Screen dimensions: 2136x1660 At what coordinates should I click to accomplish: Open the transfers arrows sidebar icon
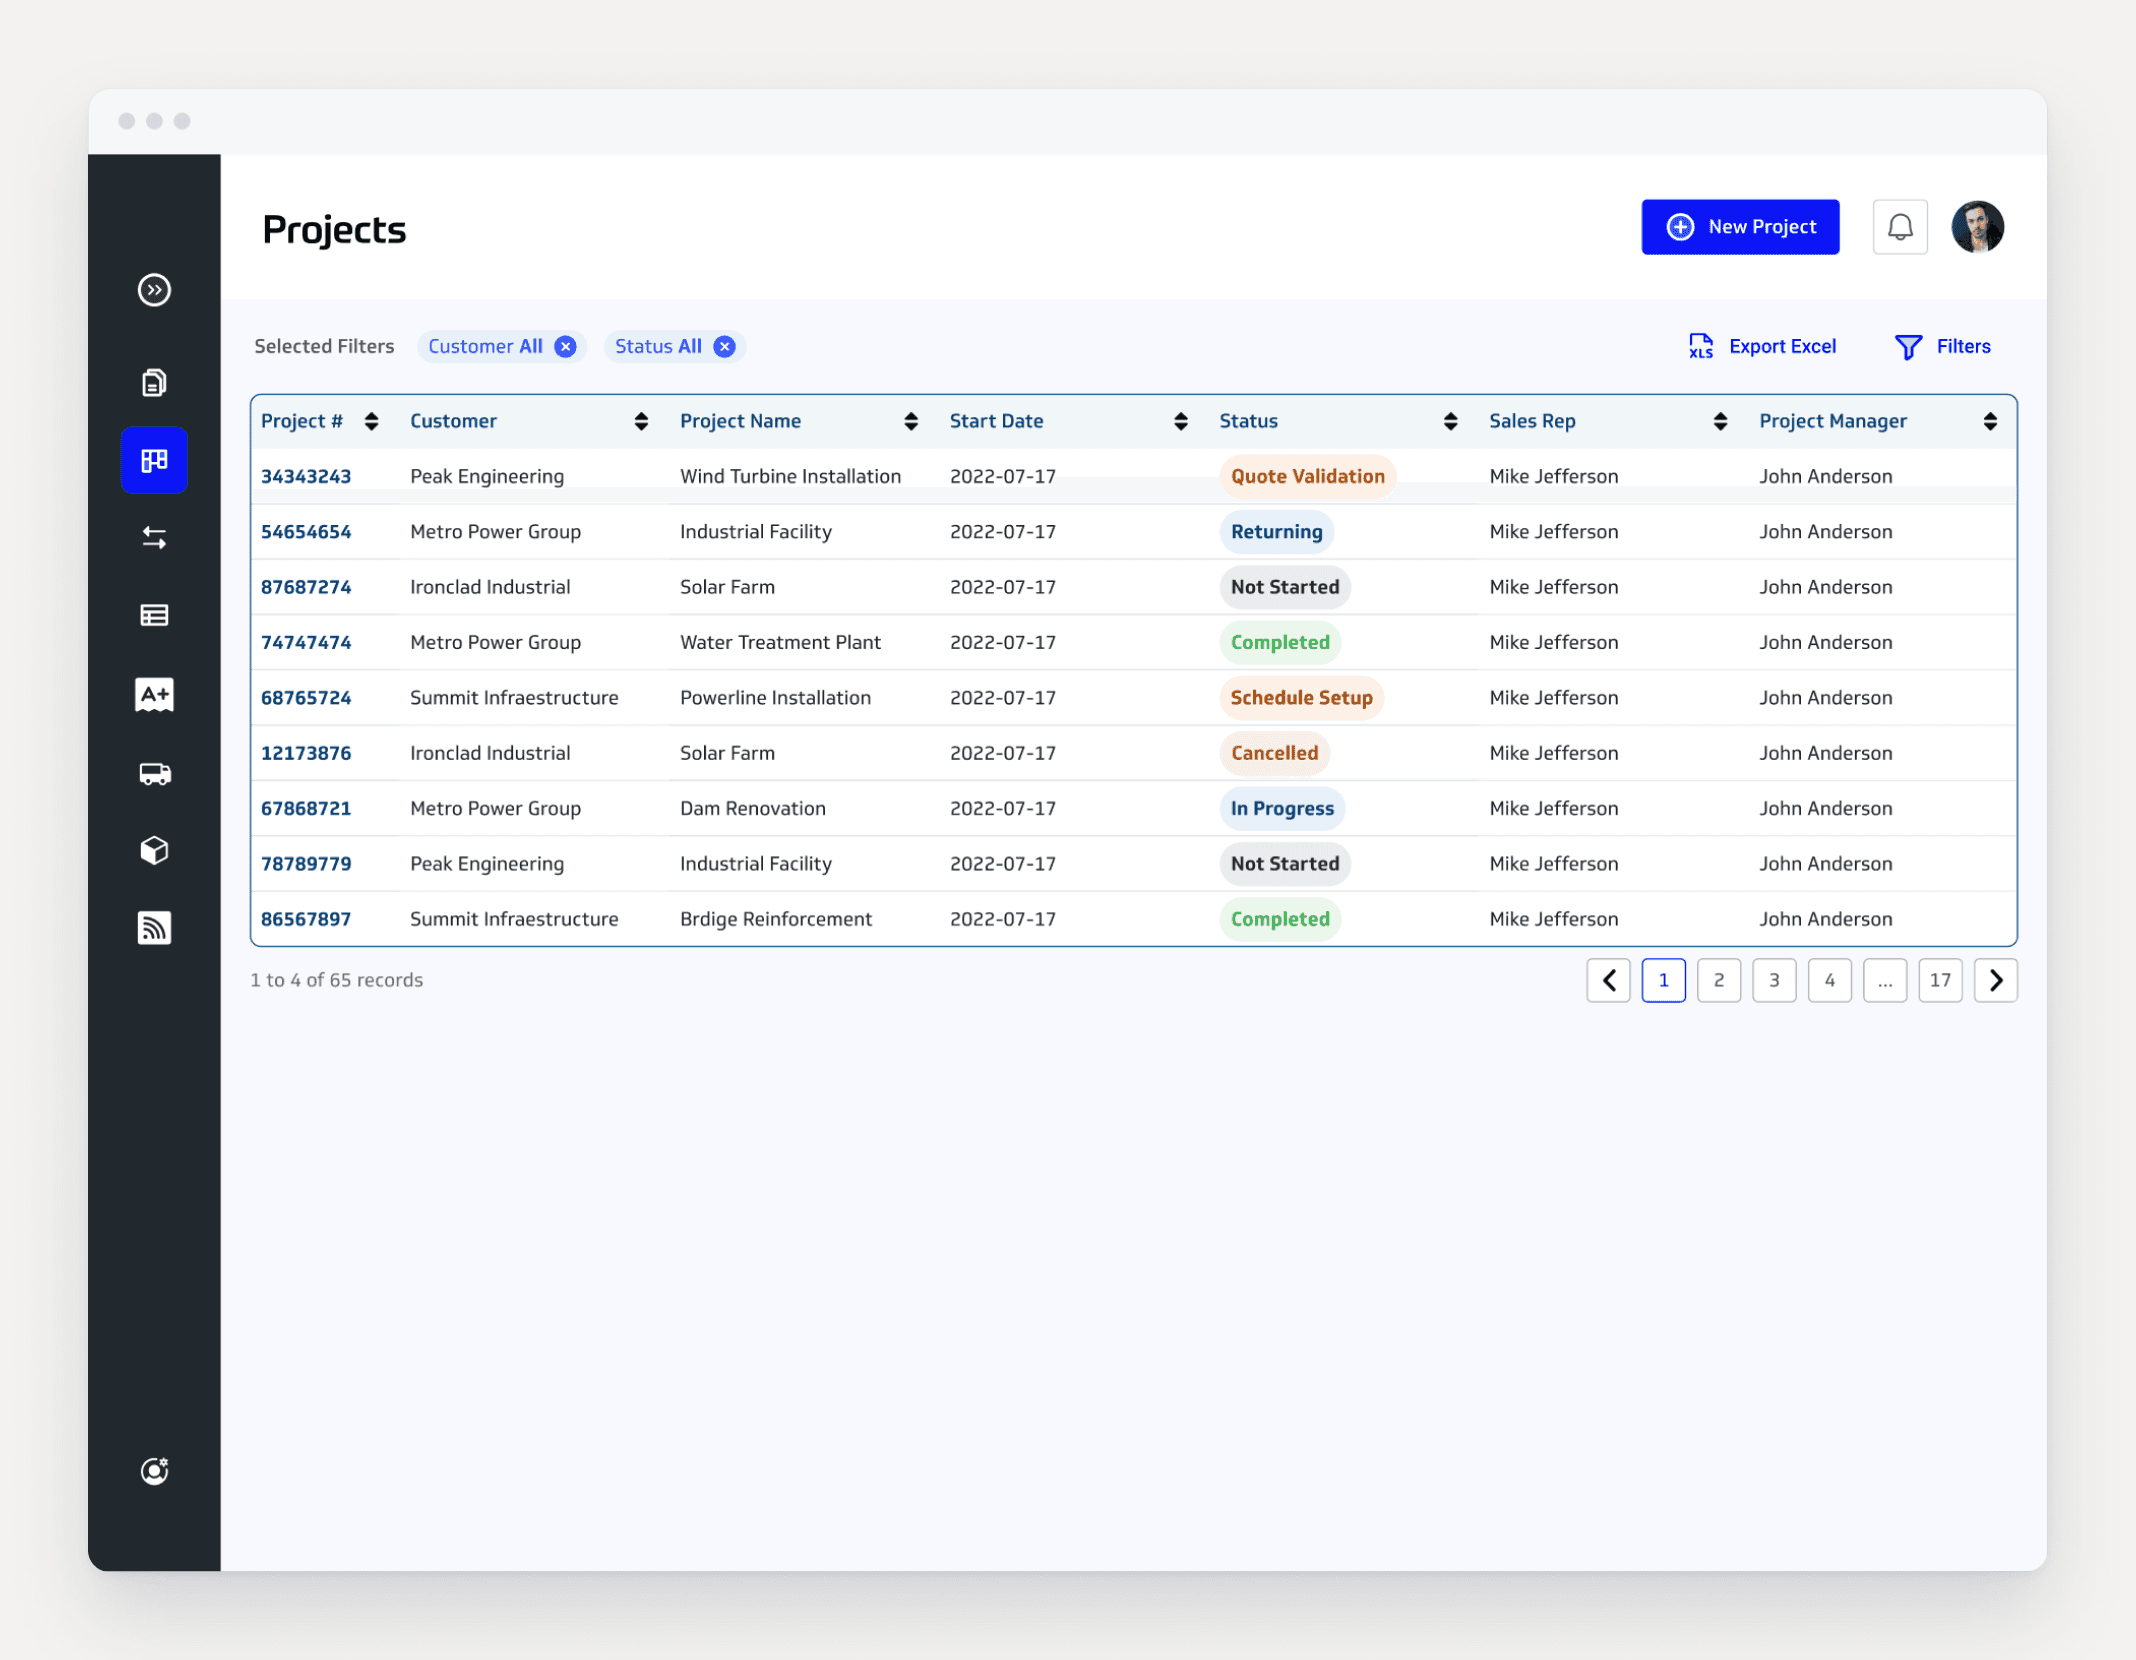tap(154, 538)
